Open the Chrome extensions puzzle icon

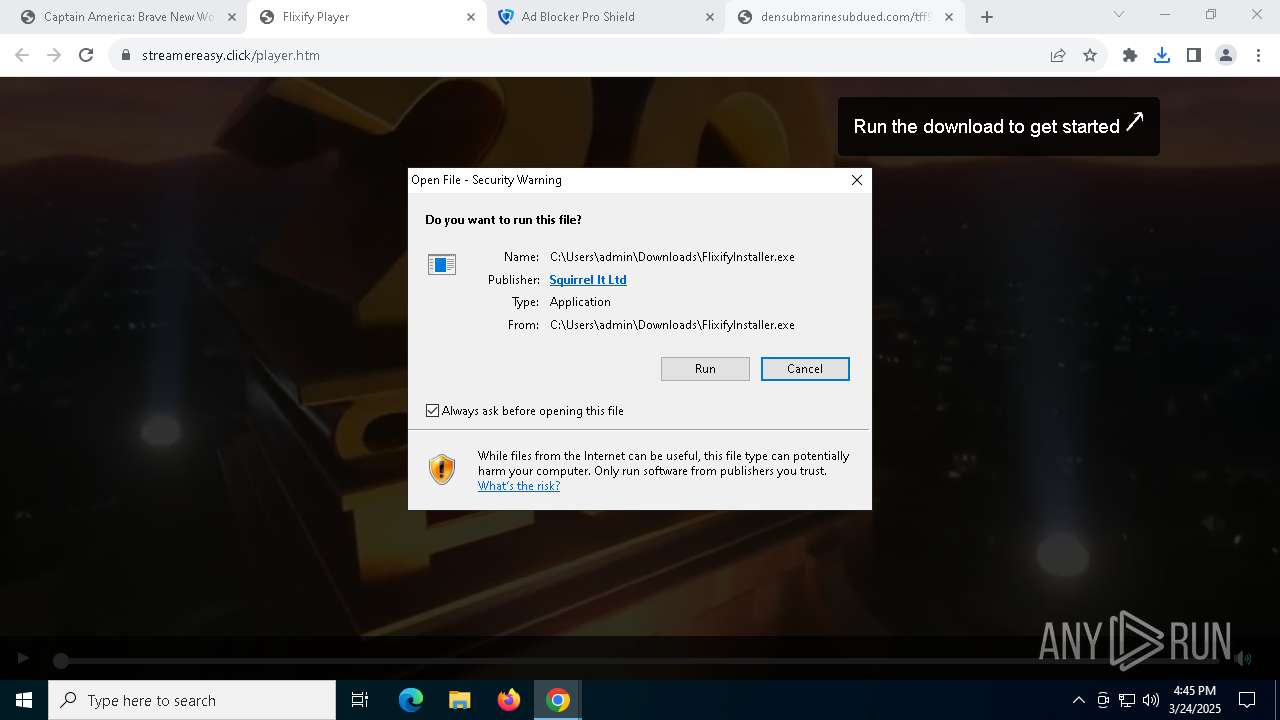(1130, 55)
